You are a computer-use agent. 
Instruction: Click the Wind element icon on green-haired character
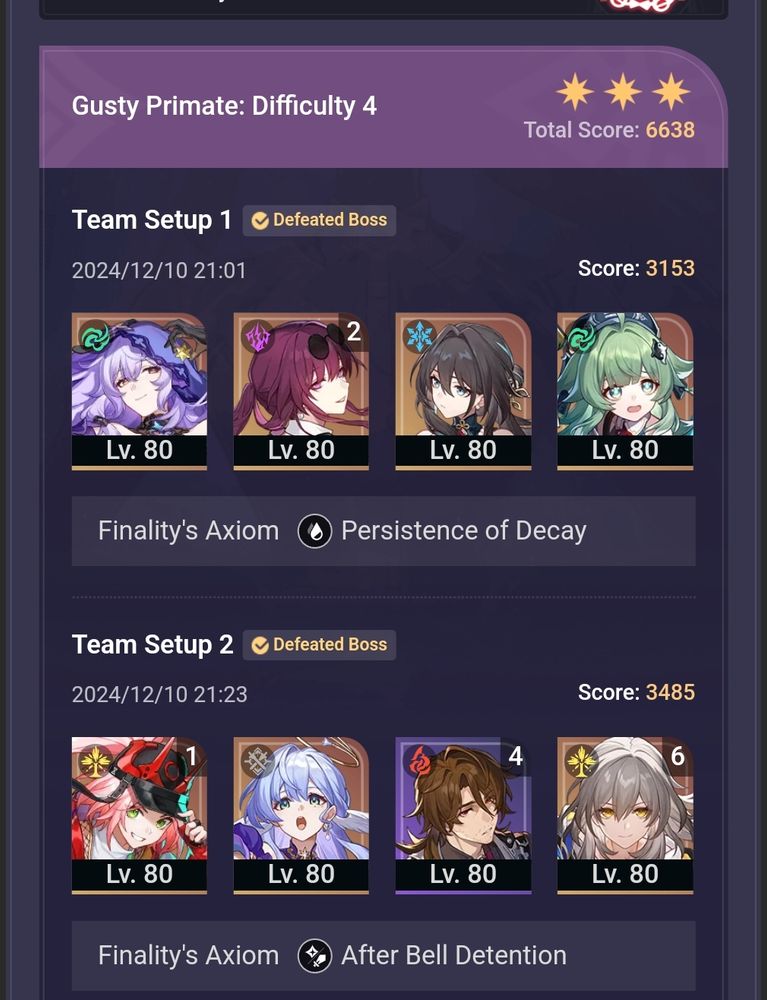point(579,337)
